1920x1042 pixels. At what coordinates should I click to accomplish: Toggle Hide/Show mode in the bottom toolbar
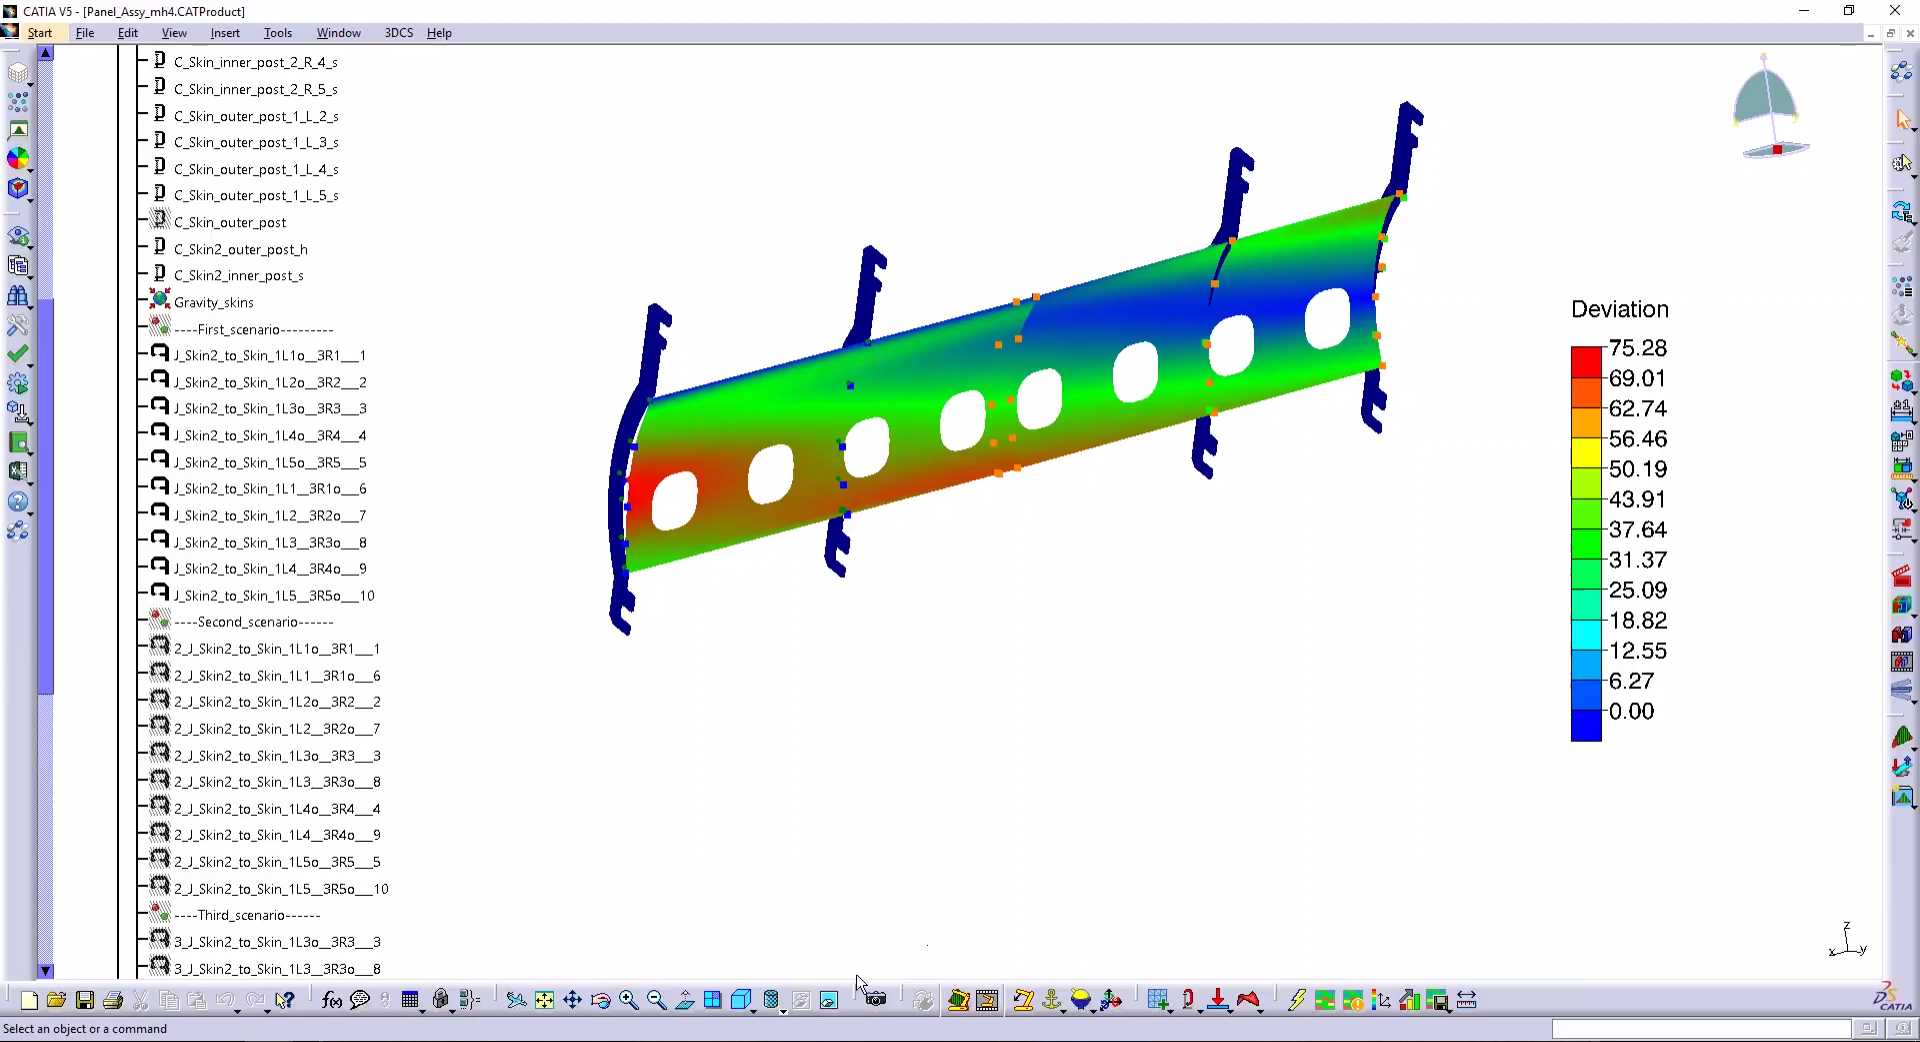click(x=800, y=1000)
